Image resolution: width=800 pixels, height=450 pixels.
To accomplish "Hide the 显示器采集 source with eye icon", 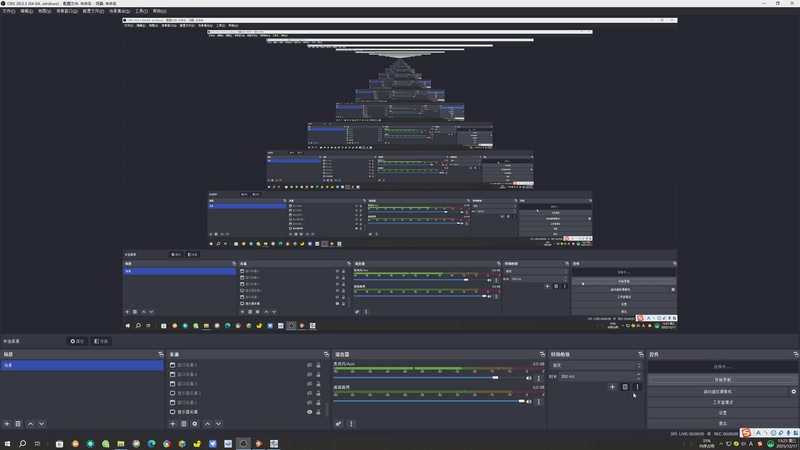I will click(309, 412).
